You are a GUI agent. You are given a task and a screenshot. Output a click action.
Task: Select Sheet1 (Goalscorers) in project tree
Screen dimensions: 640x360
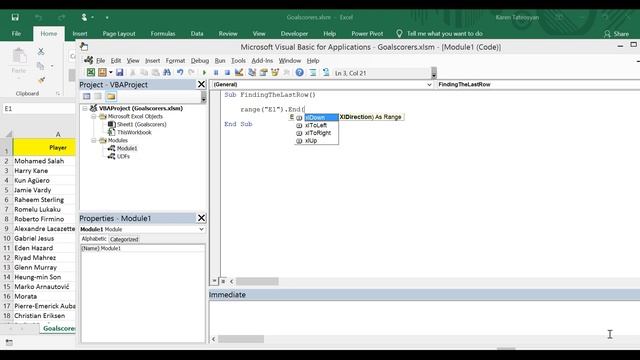click(141, 124)
